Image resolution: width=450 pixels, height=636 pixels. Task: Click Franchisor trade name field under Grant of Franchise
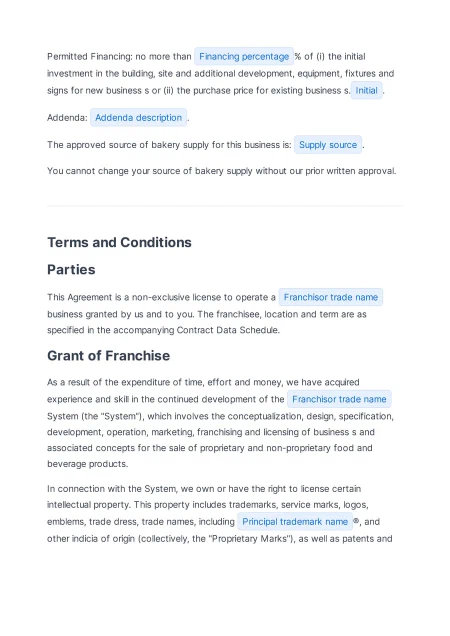pos(339,400)
